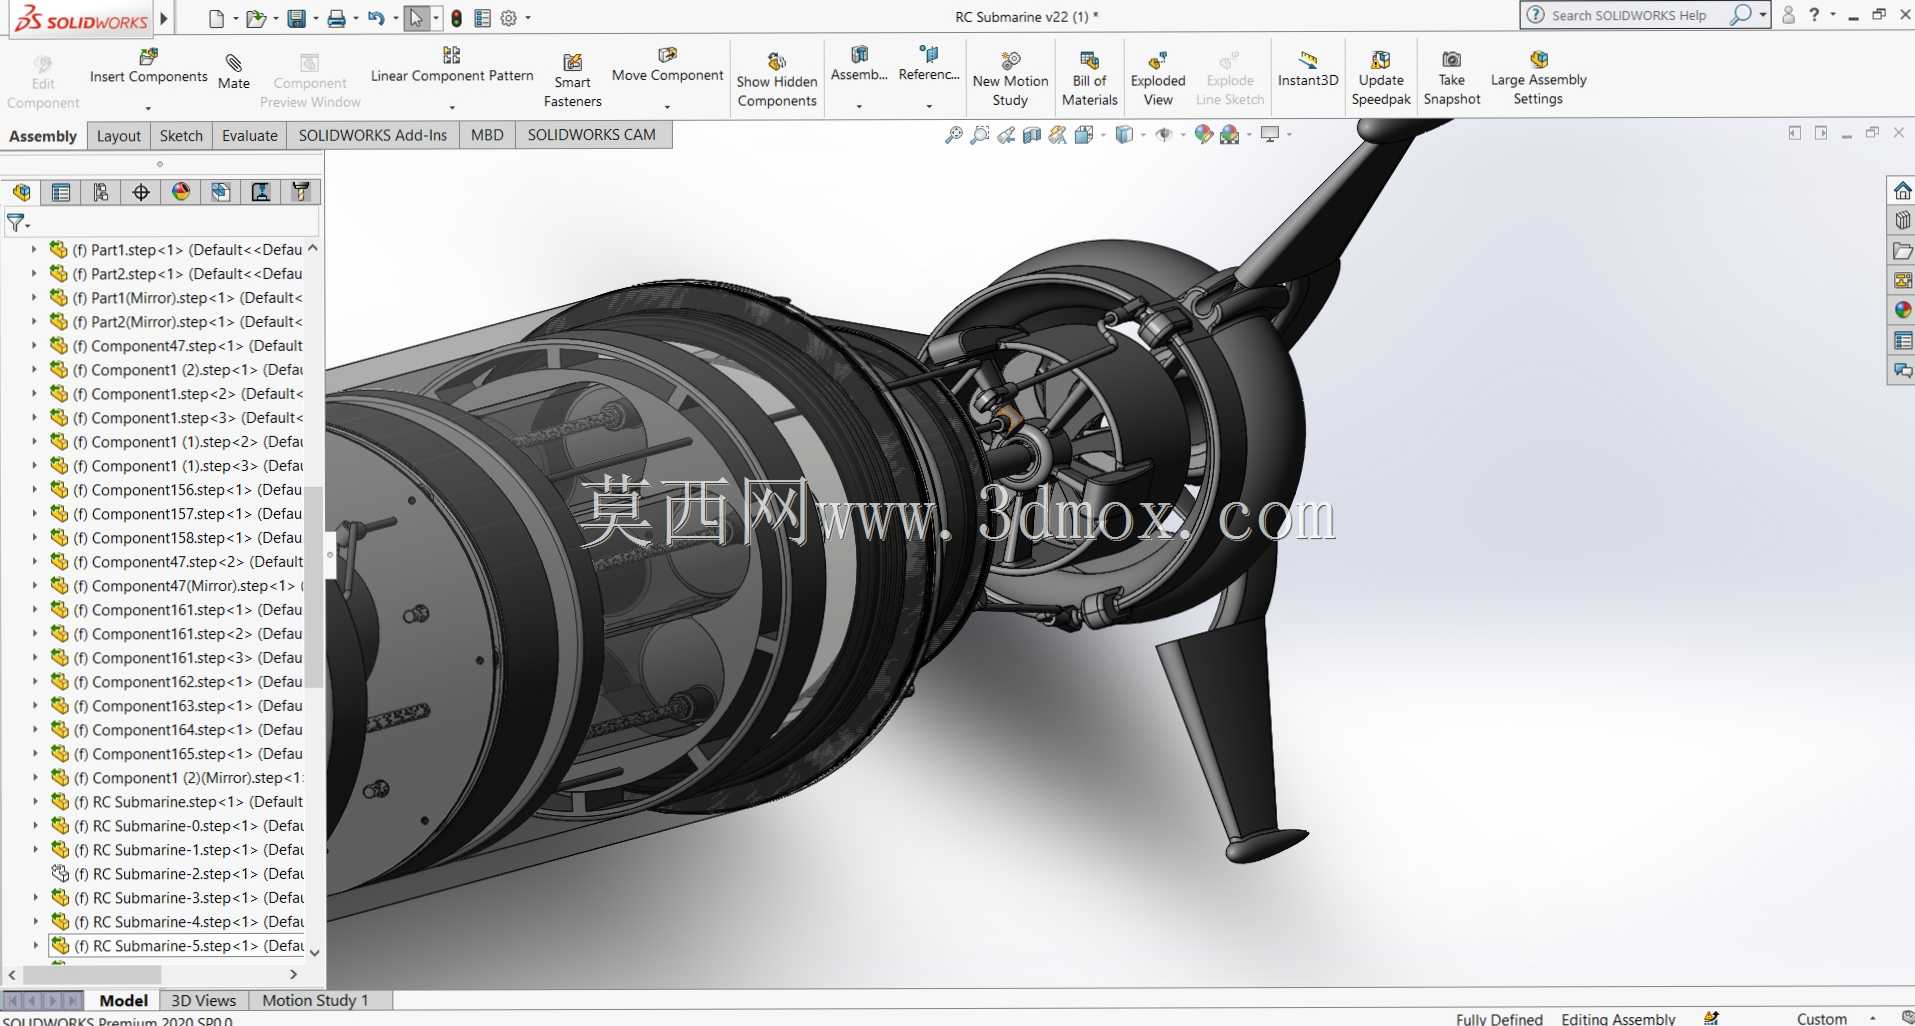Open the Linear Component Pattern dropdown arrow
This screenshot has height=1026, width=1915.
(452, 108)
